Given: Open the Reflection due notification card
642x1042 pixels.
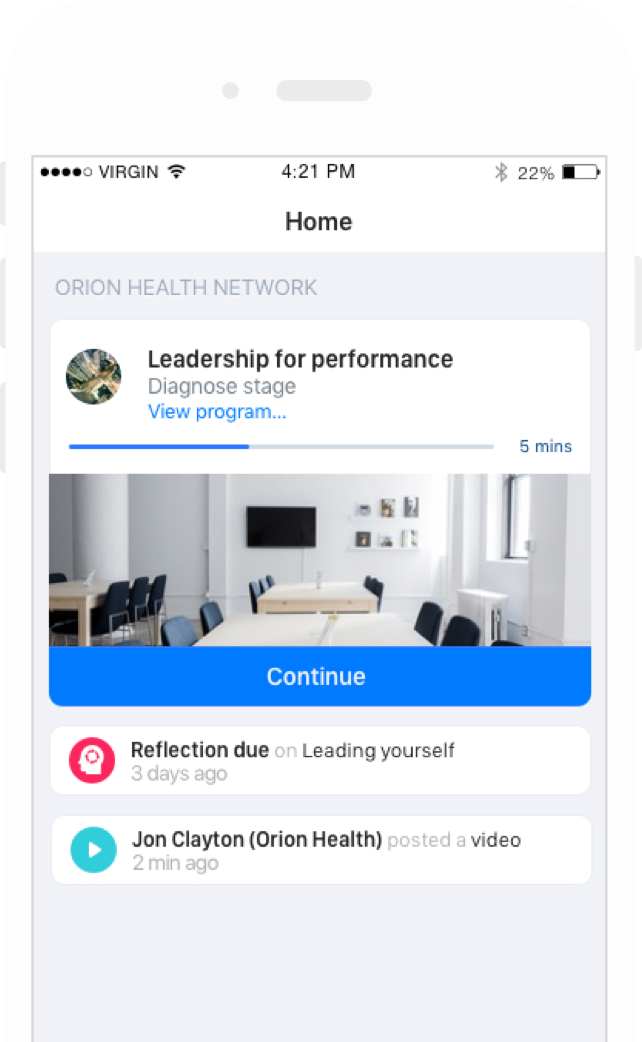Looking at the screenshot, I should tap(320, 760).
